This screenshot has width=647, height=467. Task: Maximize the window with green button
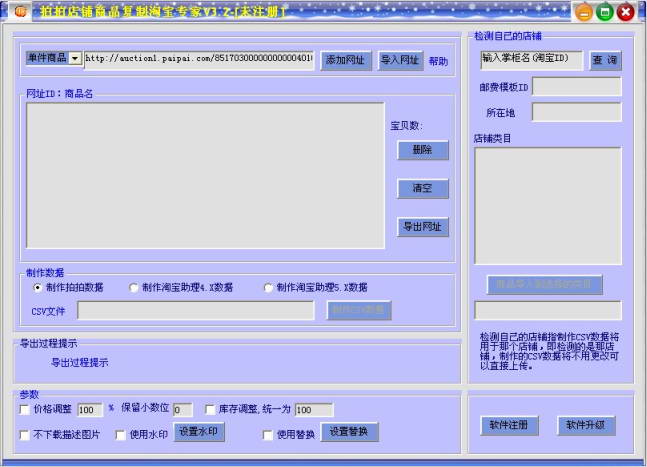pos(604,12)
